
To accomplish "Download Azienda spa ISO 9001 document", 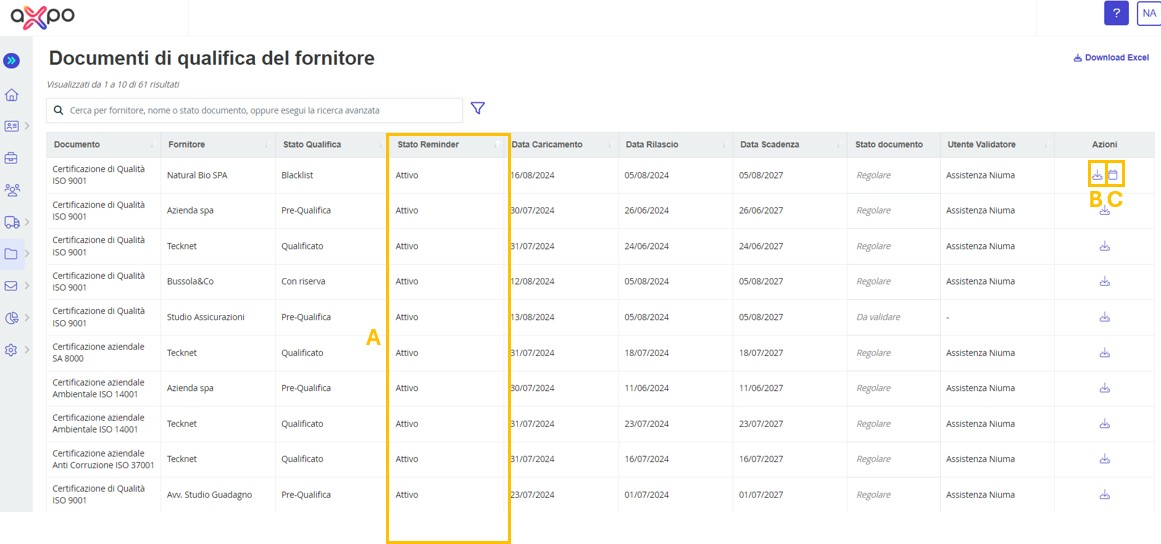I will (1105, 210).
